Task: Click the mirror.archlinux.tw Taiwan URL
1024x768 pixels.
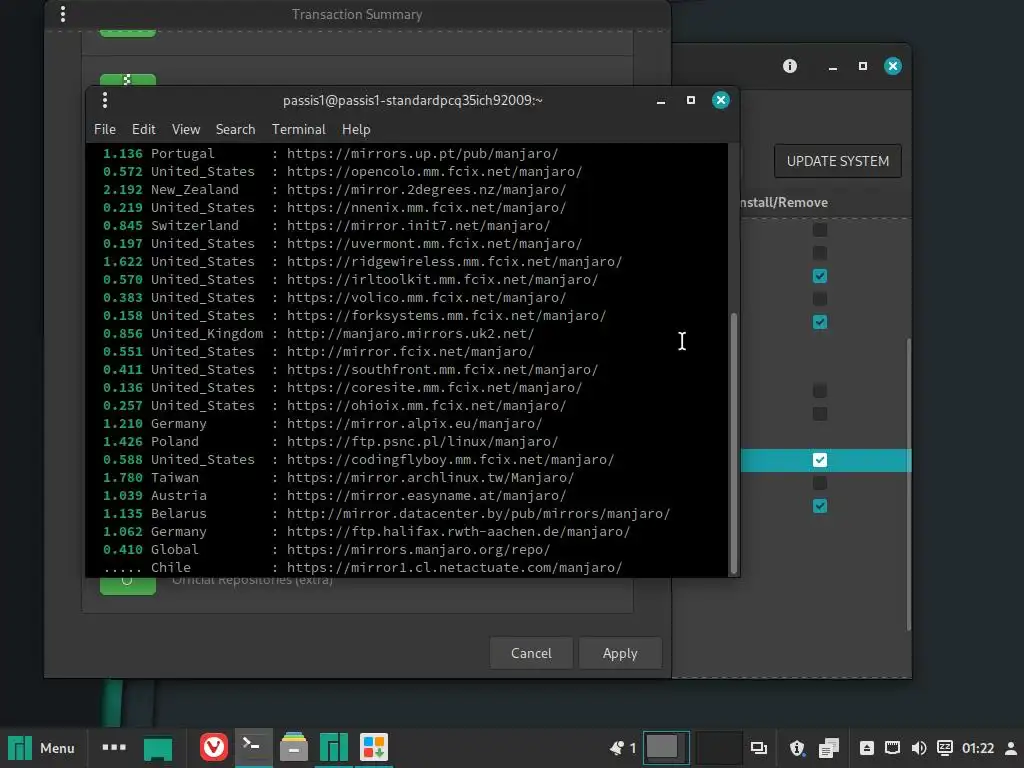Action: [430, 477]
